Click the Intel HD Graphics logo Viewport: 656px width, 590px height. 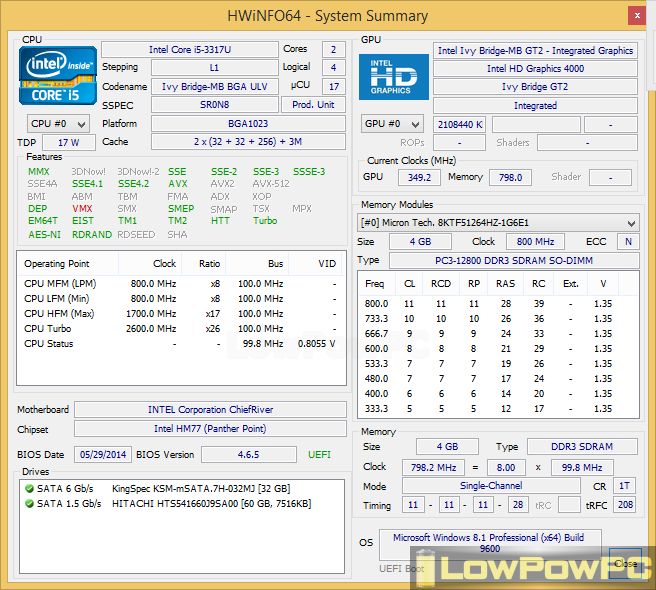394,77
